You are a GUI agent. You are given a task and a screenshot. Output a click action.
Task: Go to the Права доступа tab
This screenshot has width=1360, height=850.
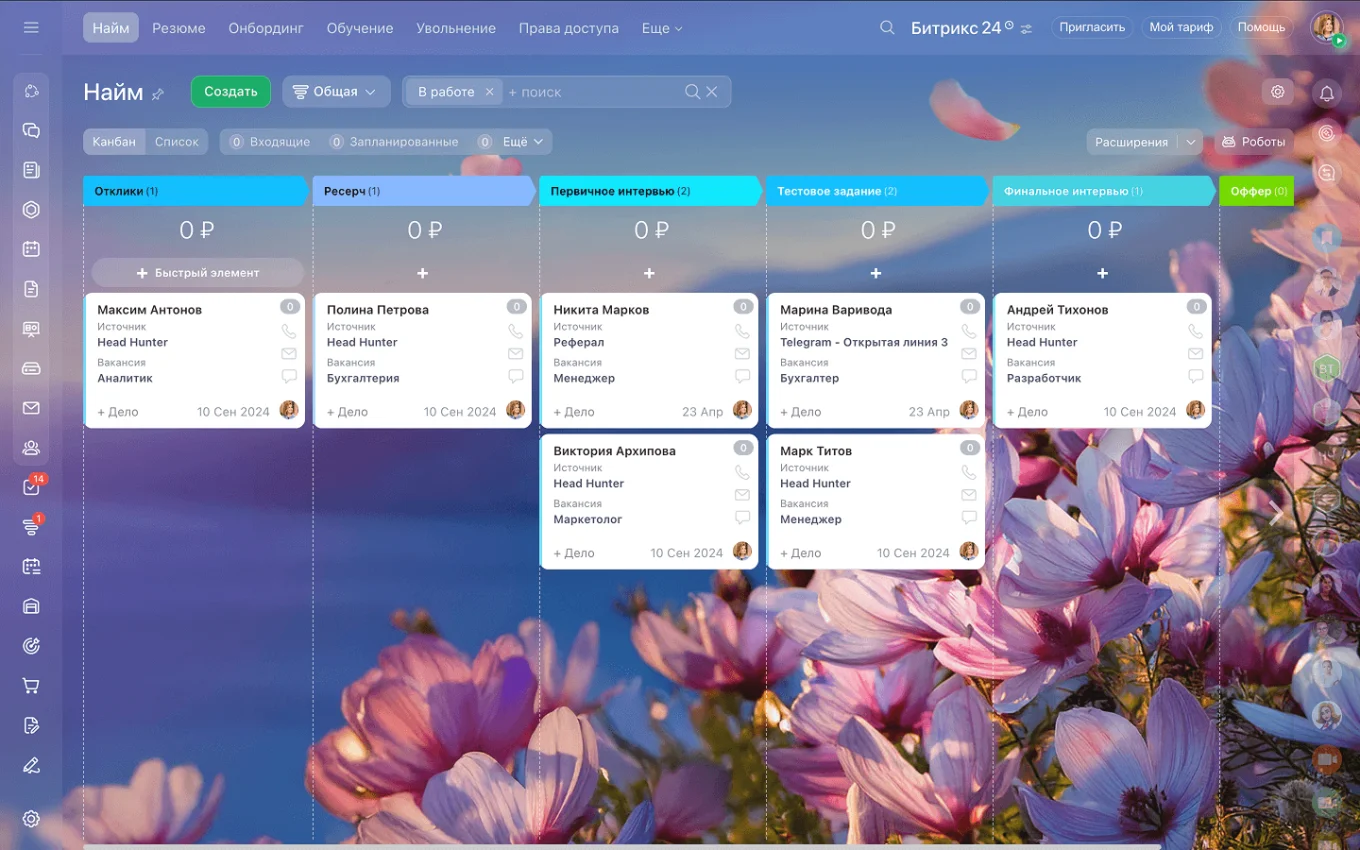568,28
